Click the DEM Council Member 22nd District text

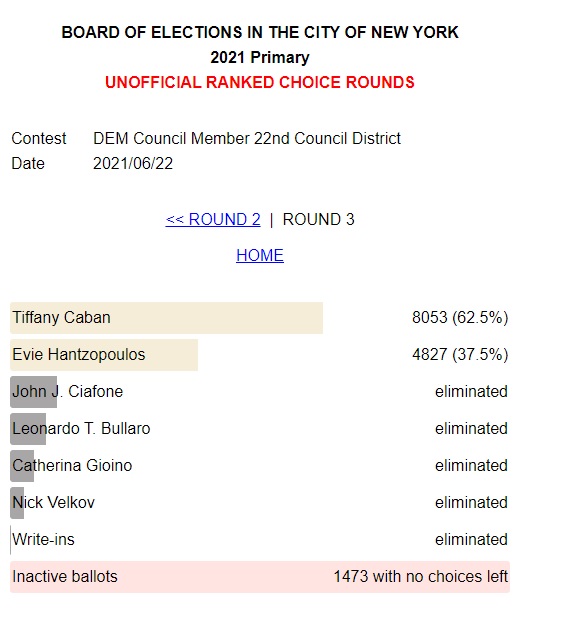pos(247,138)
